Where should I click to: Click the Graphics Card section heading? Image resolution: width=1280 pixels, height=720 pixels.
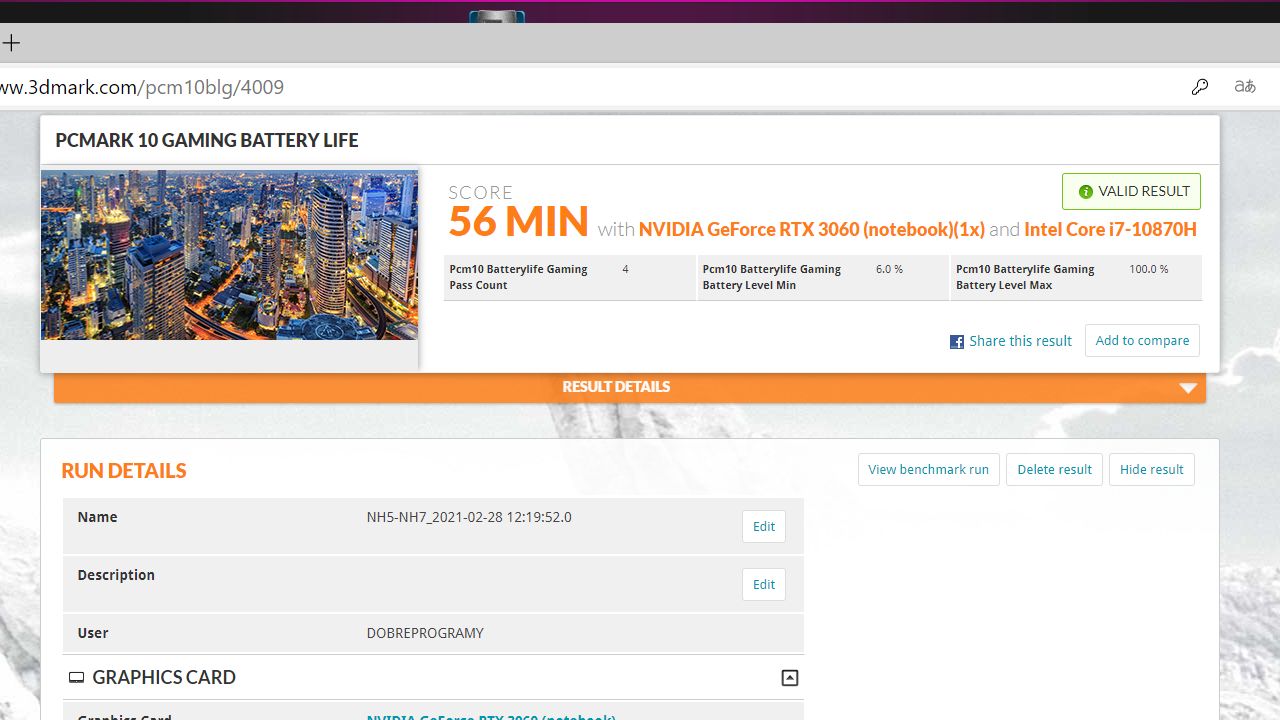[x=164, y=677]
